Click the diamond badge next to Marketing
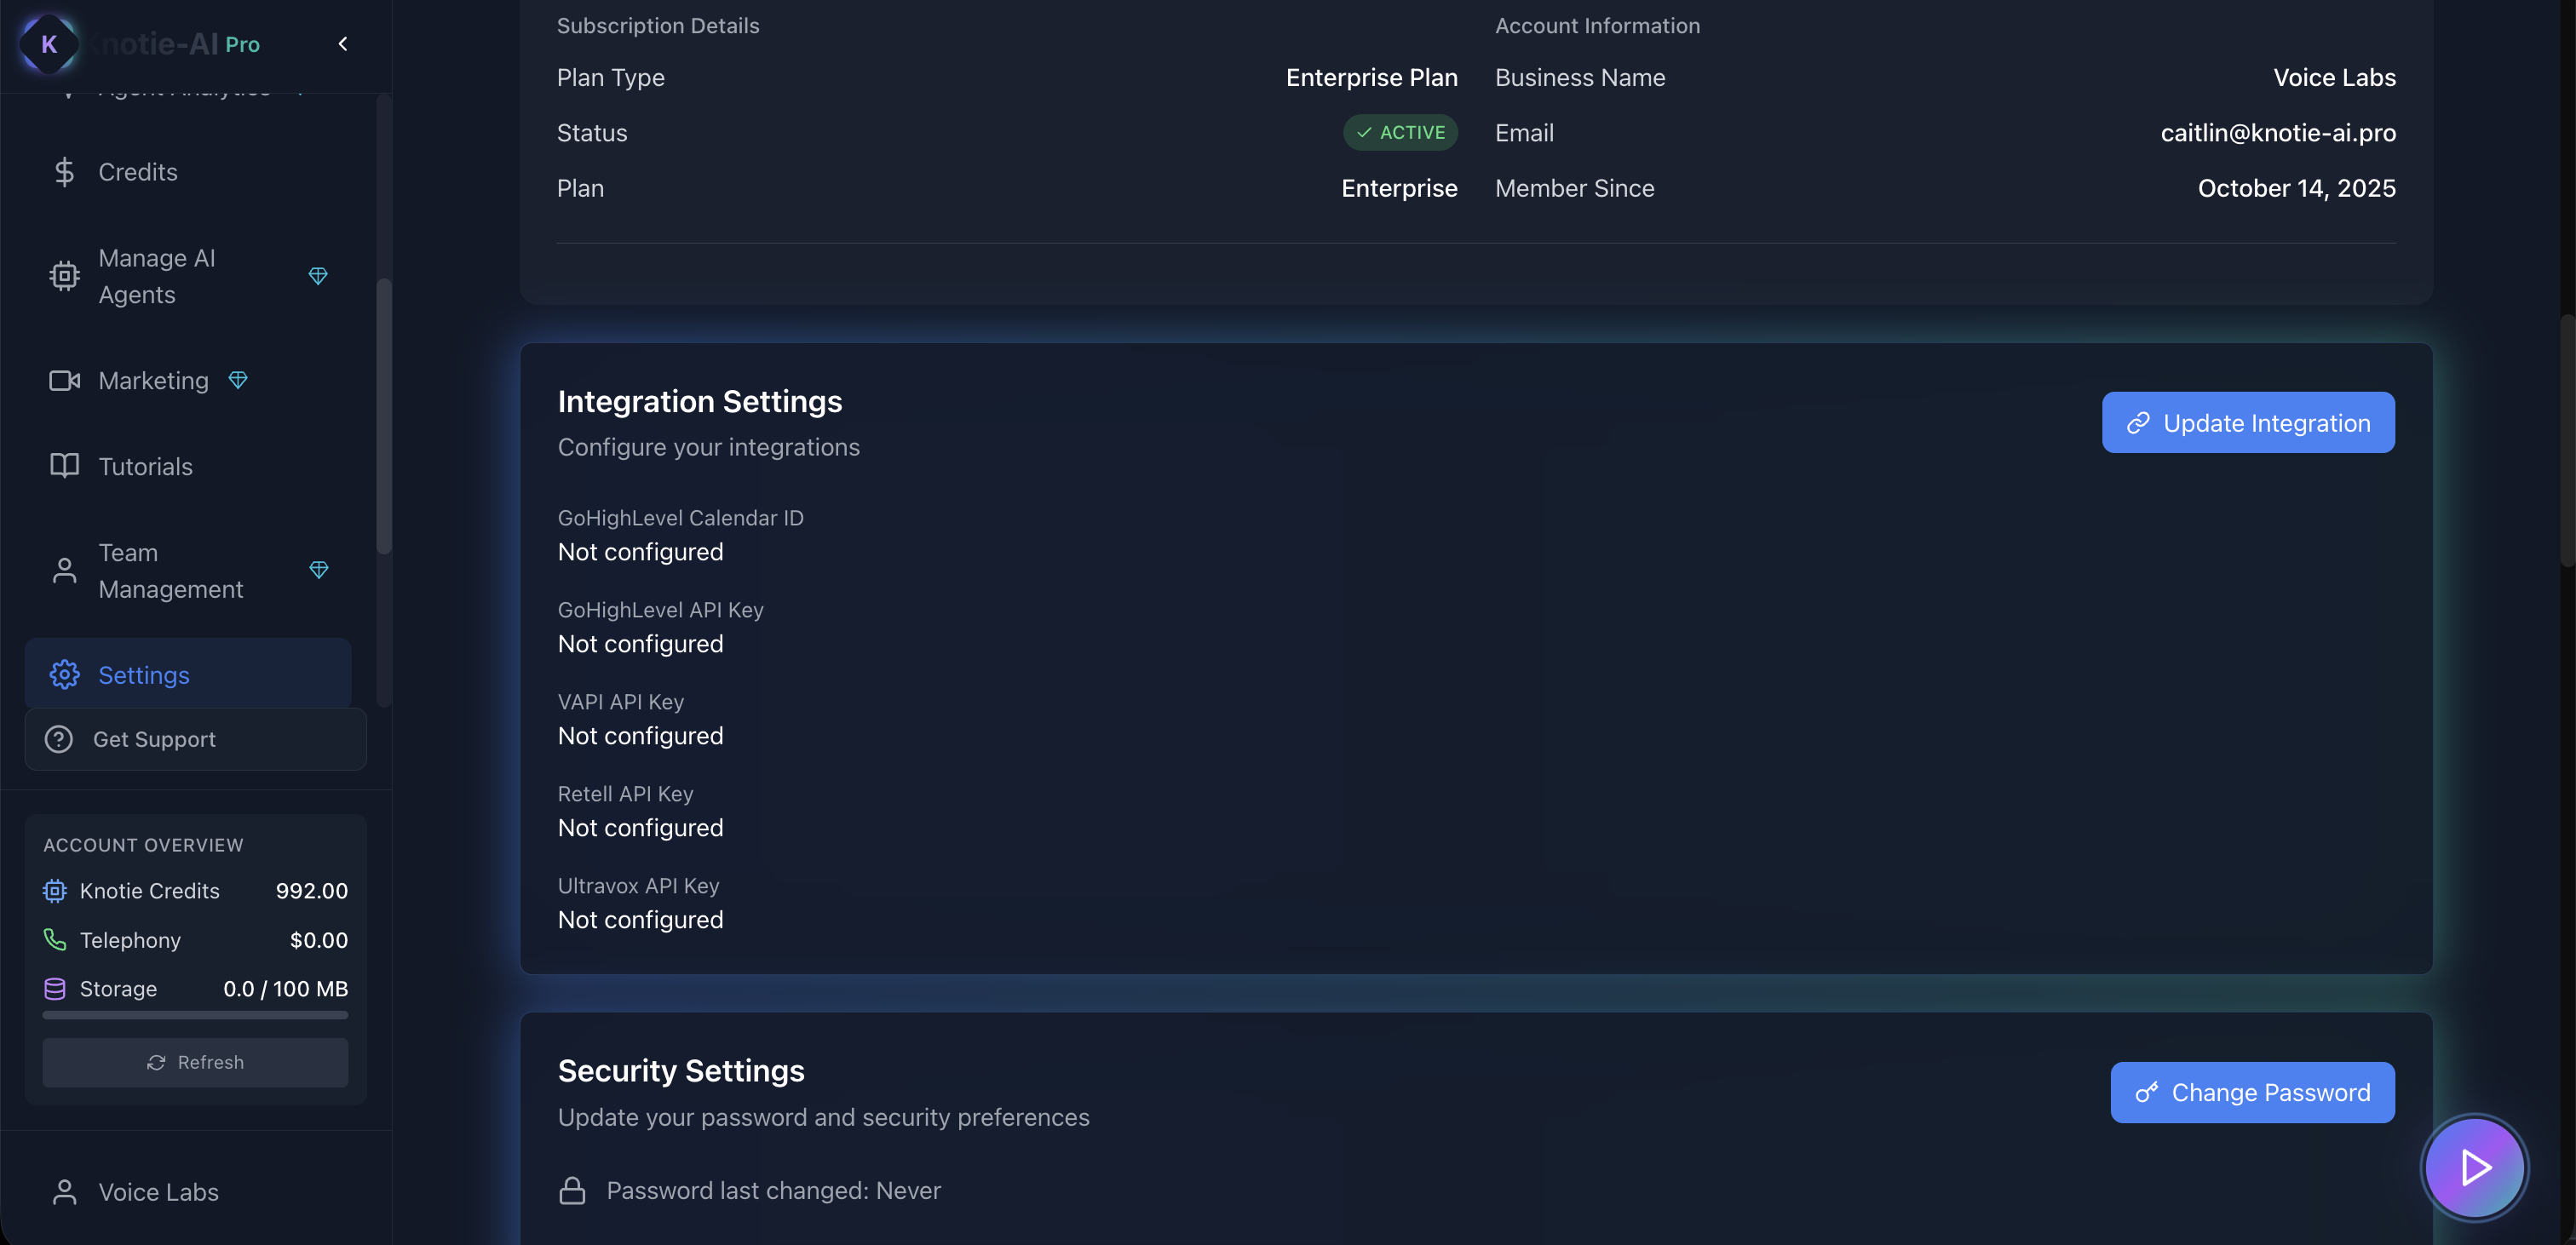The width and height of the screenshot is (2576, 1245). click(238, 380)
